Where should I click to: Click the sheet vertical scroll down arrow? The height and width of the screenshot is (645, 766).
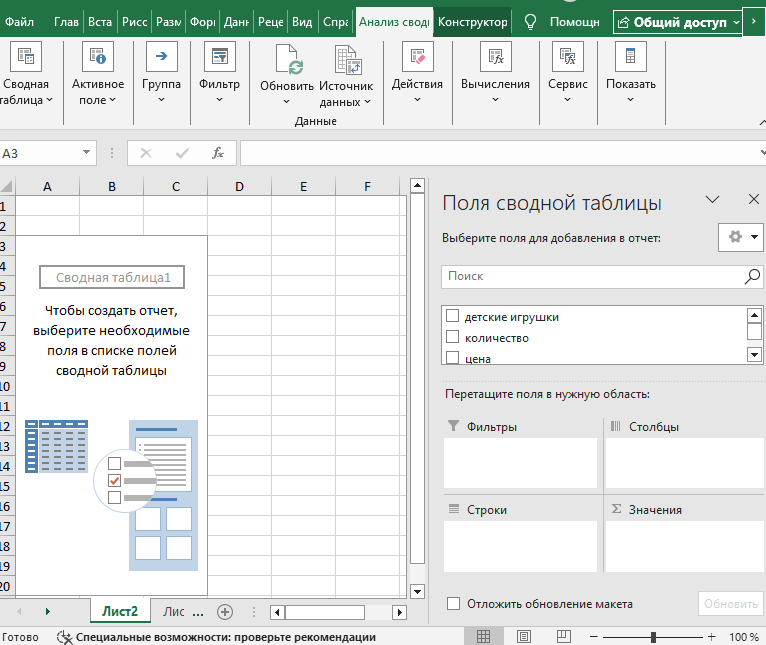click(x=417, y=591)
